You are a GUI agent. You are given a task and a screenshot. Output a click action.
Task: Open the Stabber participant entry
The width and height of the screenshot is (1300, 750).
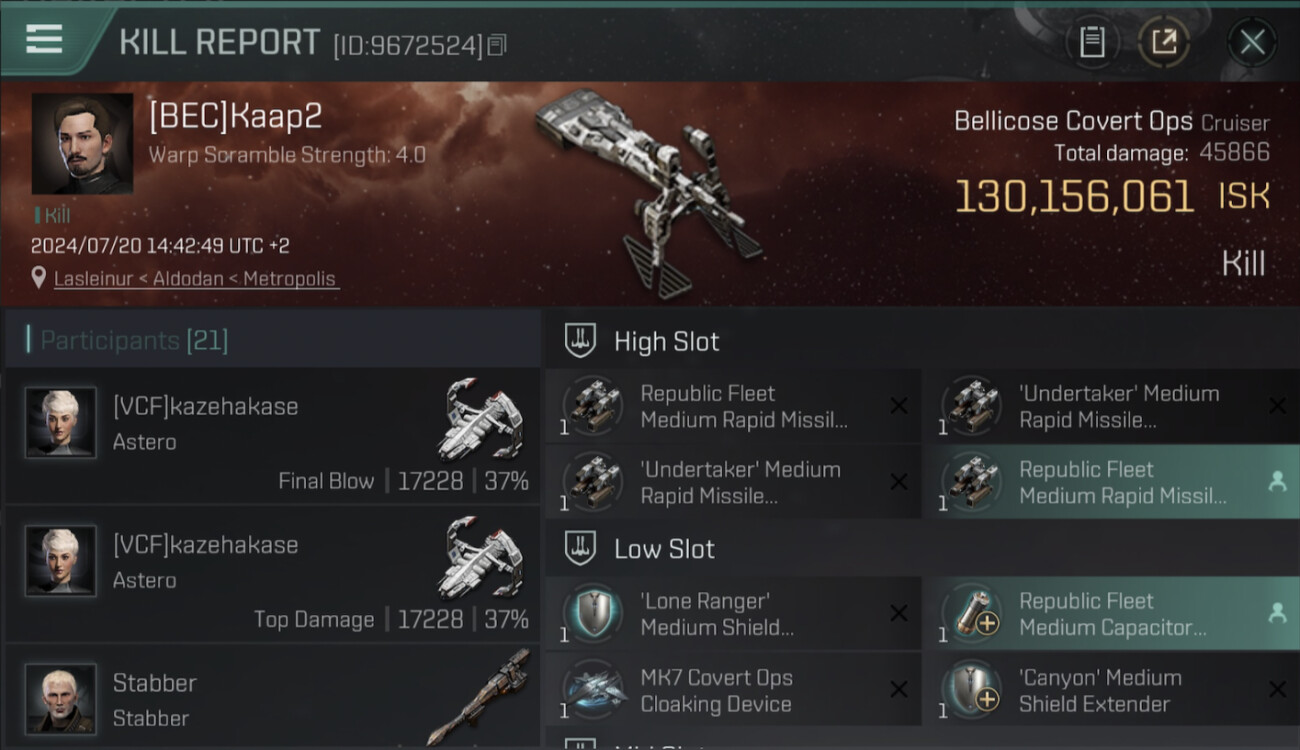(x=272, y=697)
